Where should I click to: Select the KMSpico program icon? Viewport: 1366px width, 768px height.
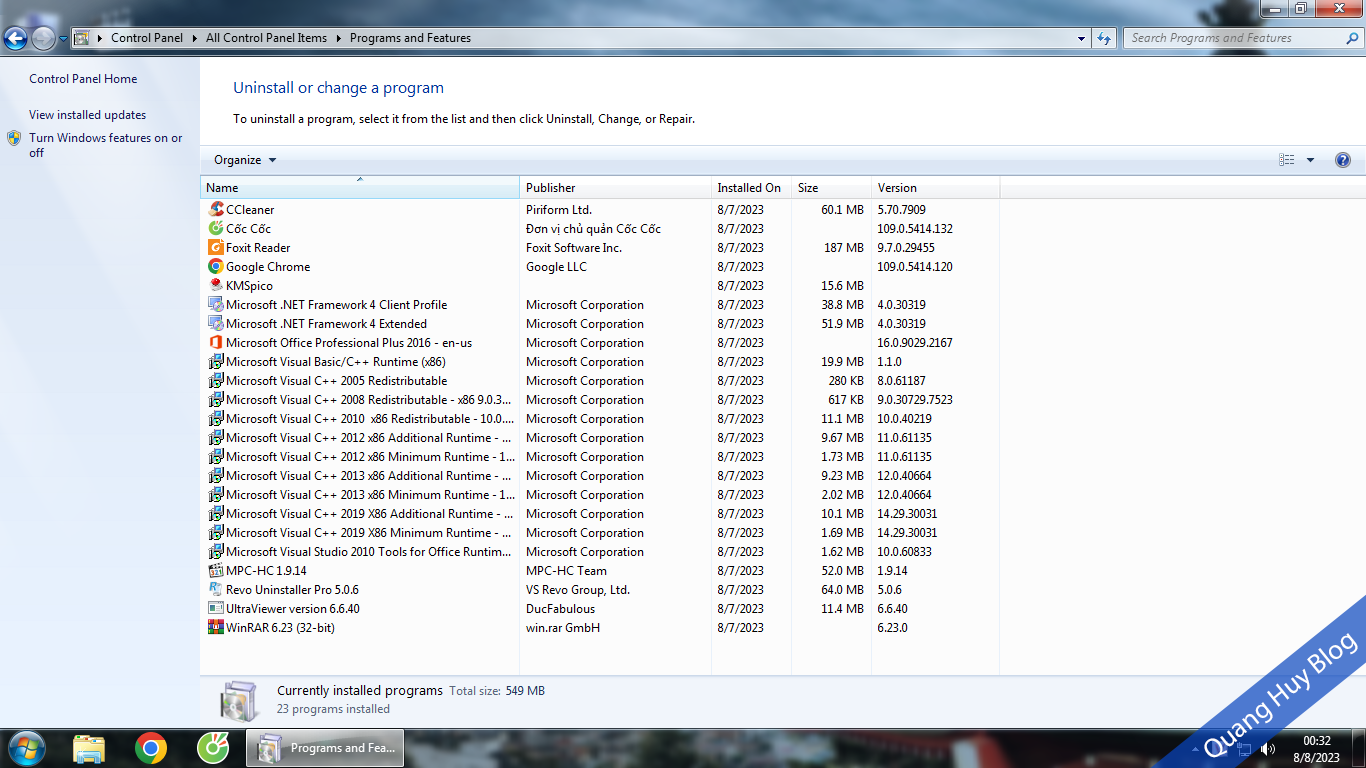(x=216, y=286)
